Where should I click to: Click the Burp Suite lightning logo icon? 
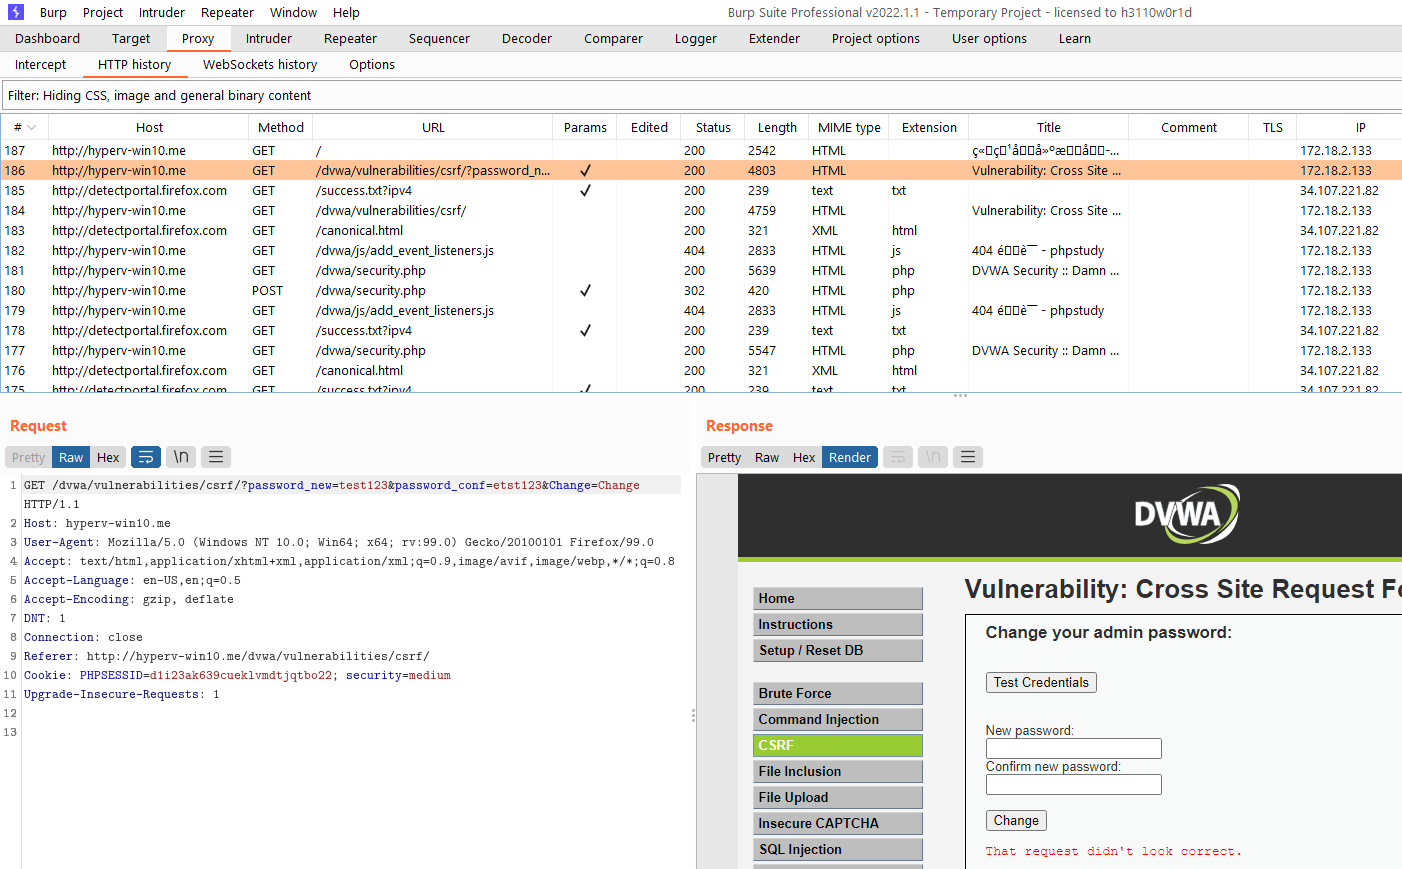click(x=16, y=12)
